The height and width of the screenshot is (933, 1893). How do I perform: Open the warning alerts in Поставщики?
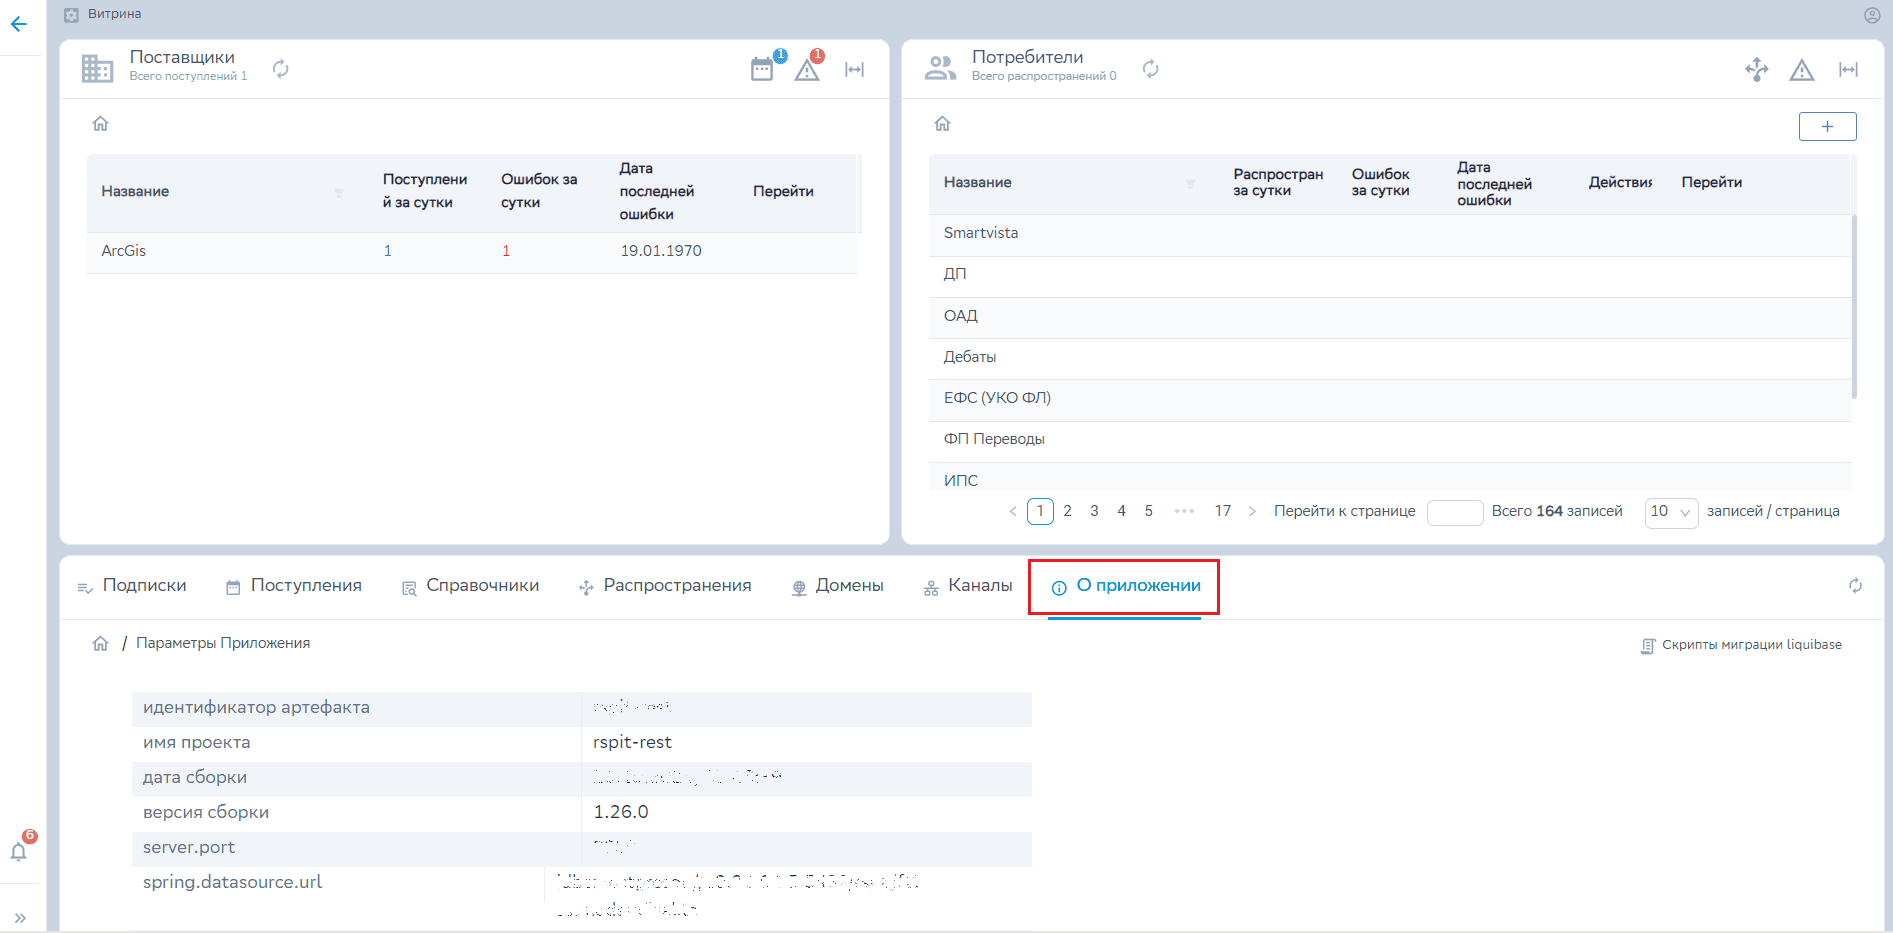tap(807, 70)
